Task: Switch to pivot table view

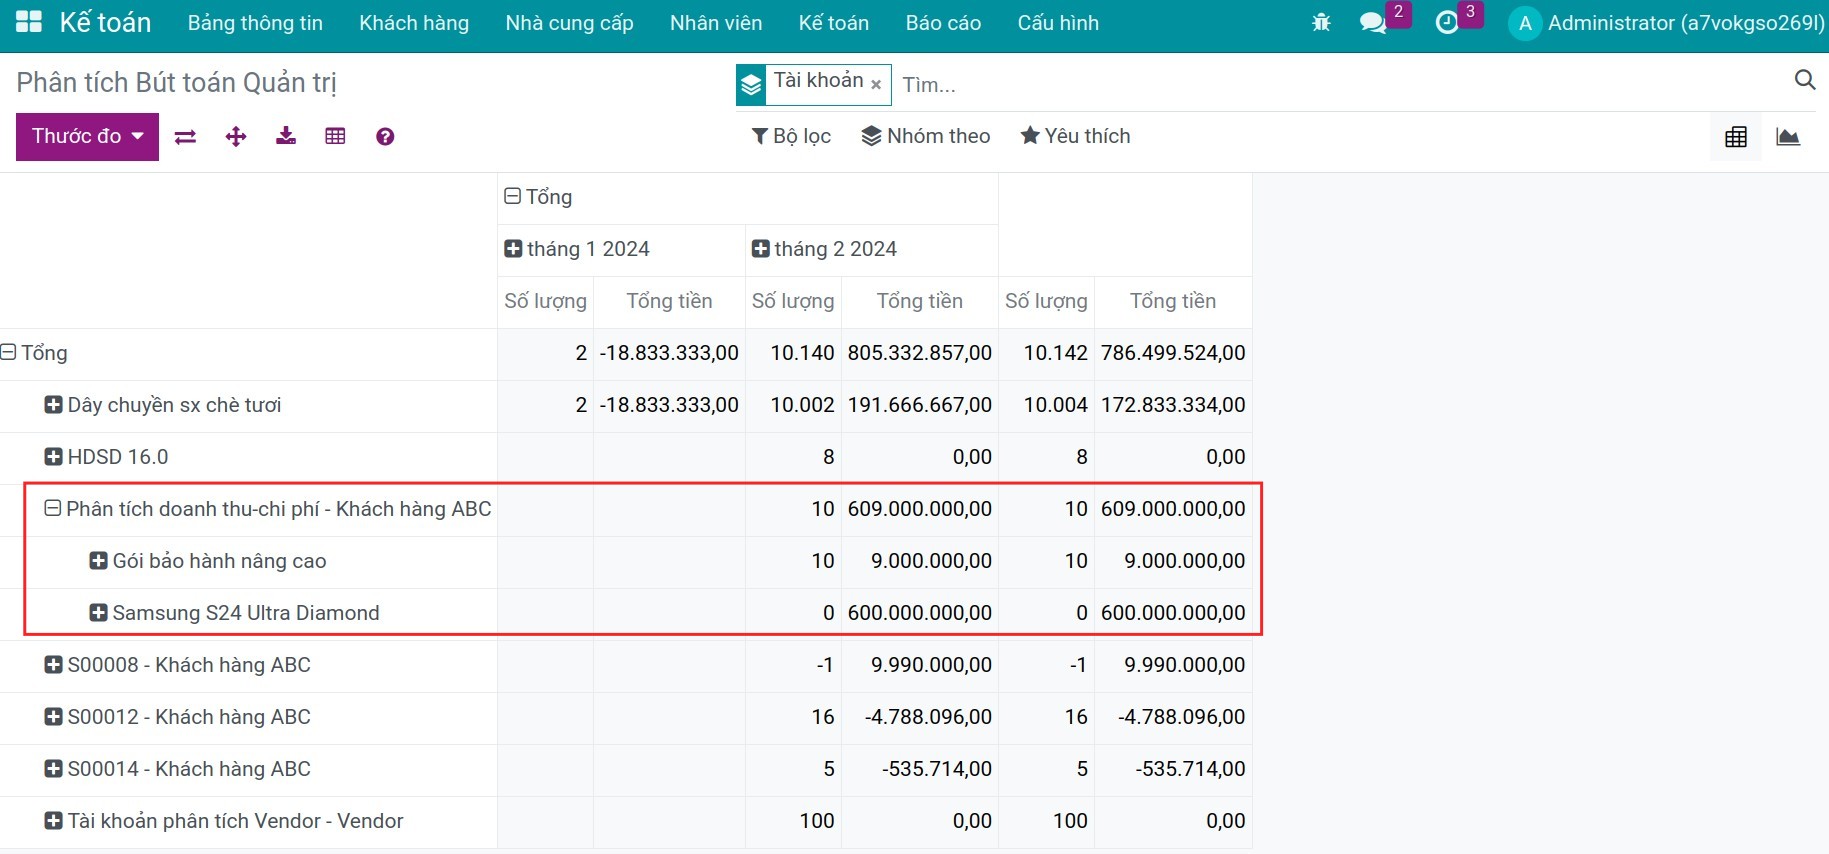Action: tap(1736, 137)
